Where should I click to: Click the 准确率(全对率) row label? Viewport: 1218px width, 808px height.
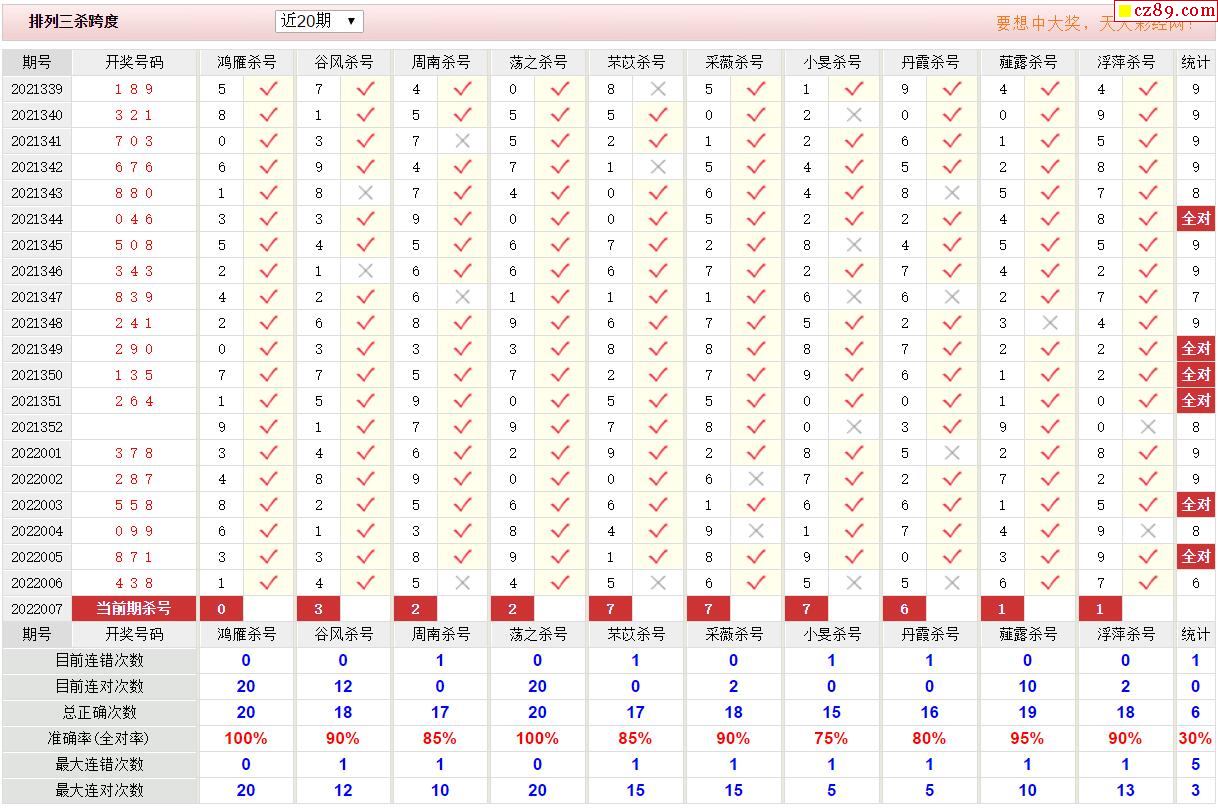coord(99,738)
